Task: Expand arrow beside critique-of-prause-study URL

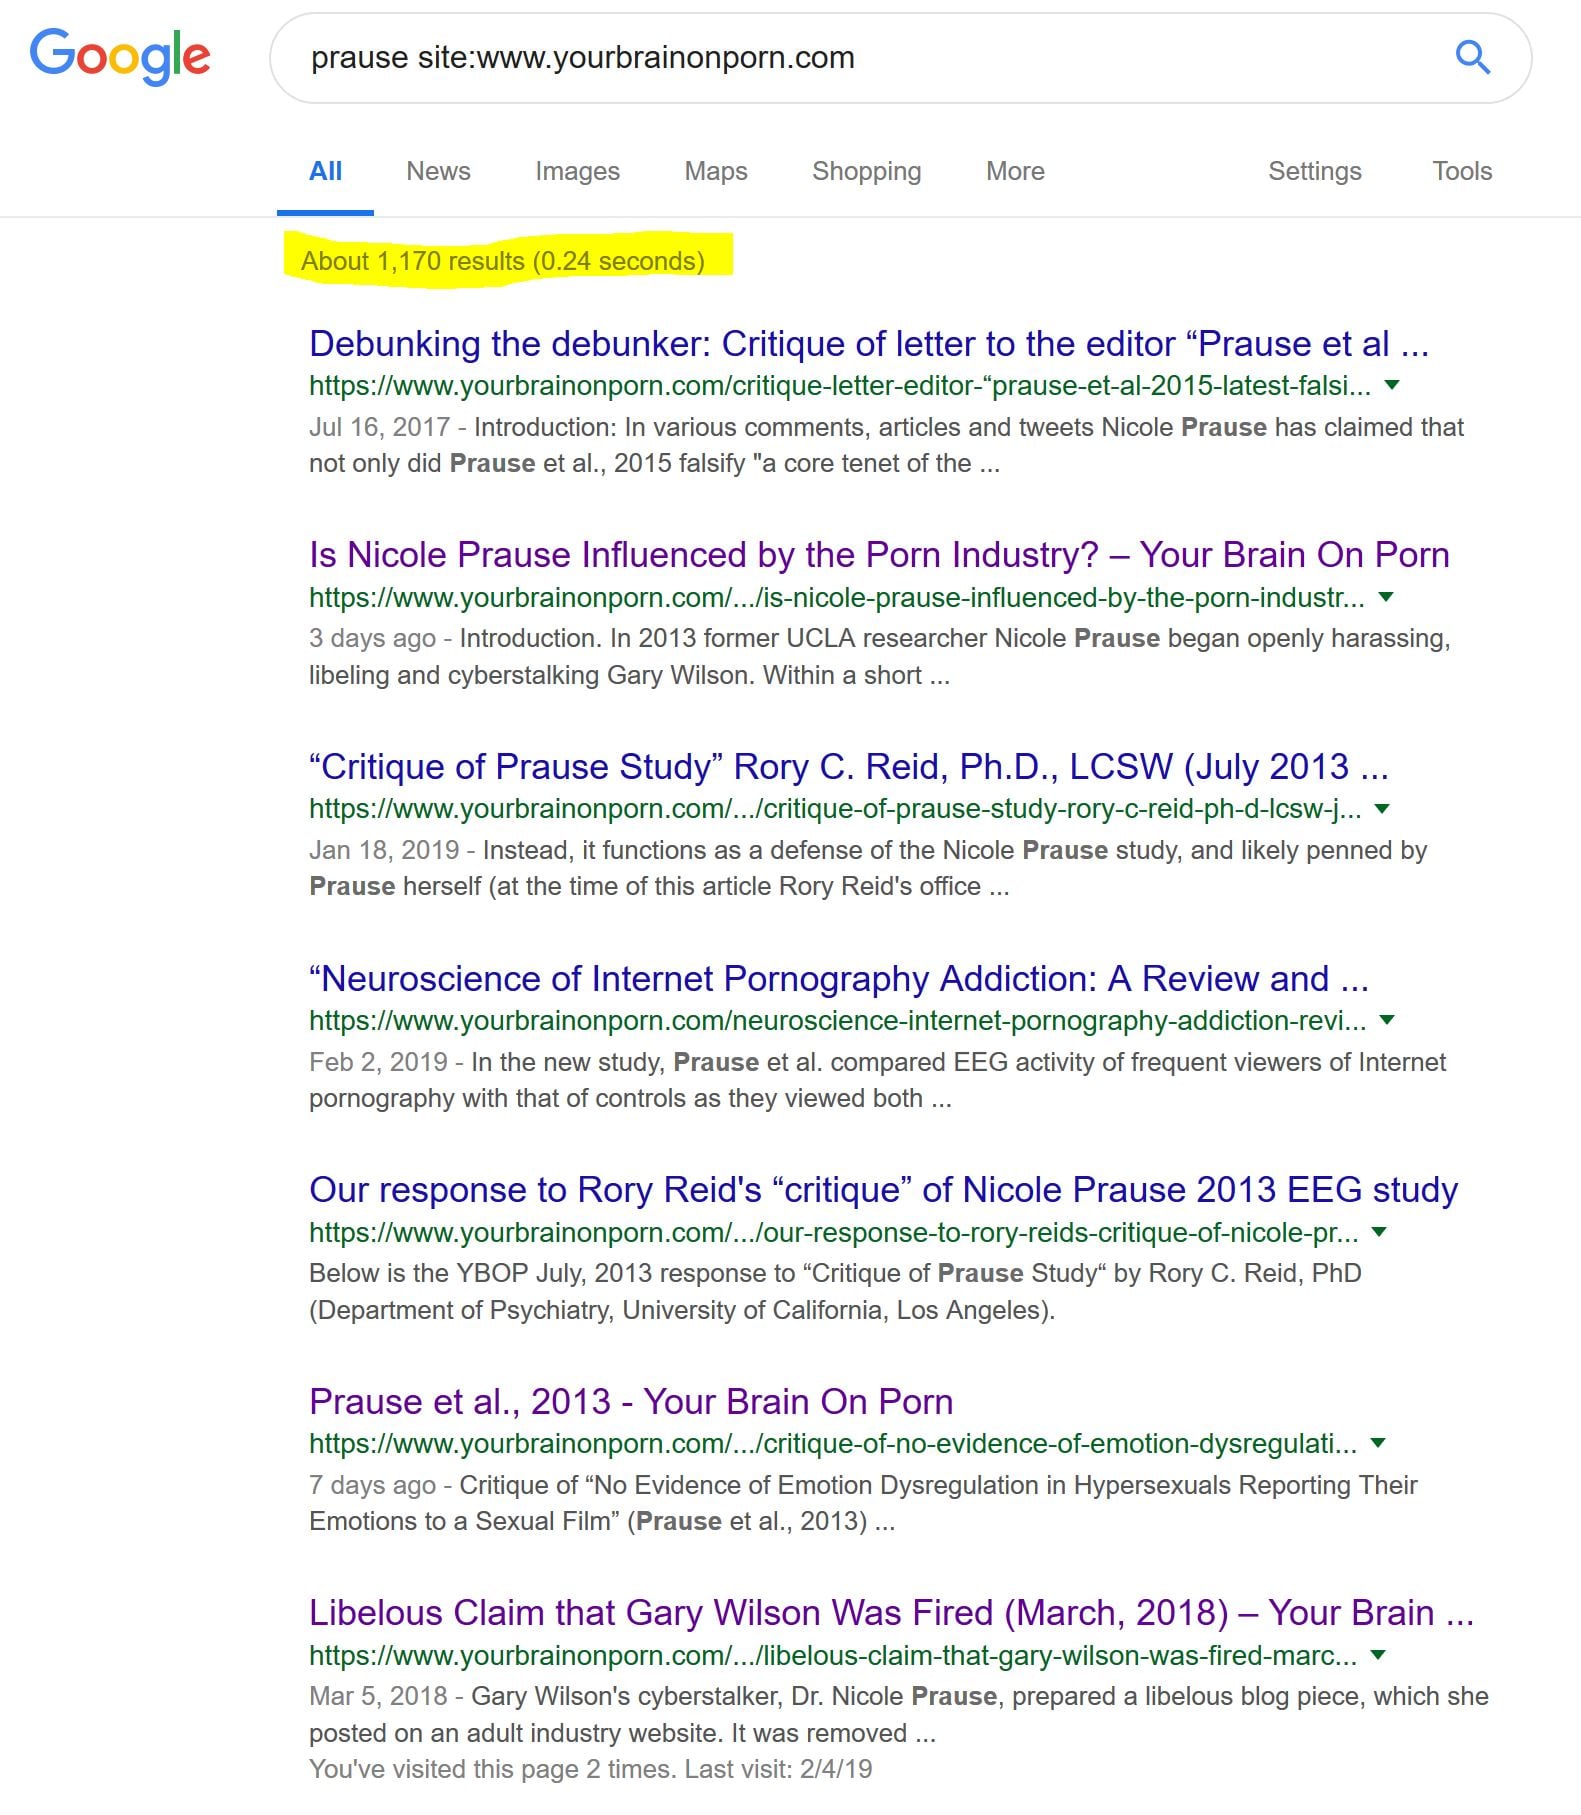Action: [1382, 809]
